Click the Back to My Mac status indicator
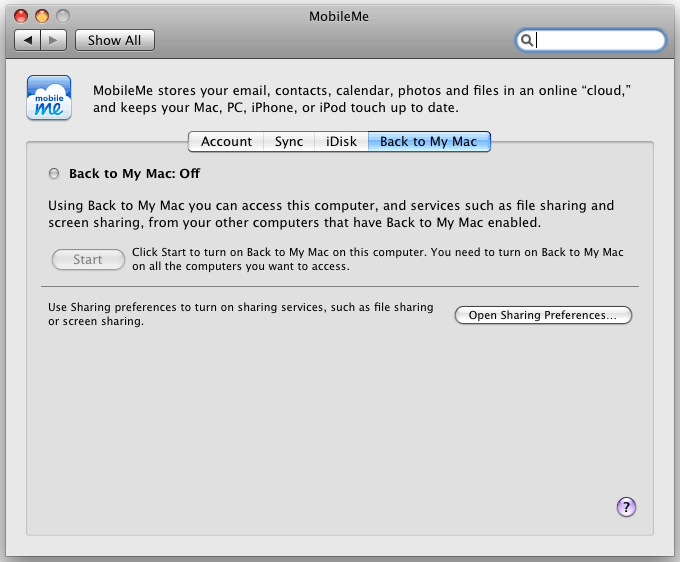 (x=54, y=174)
